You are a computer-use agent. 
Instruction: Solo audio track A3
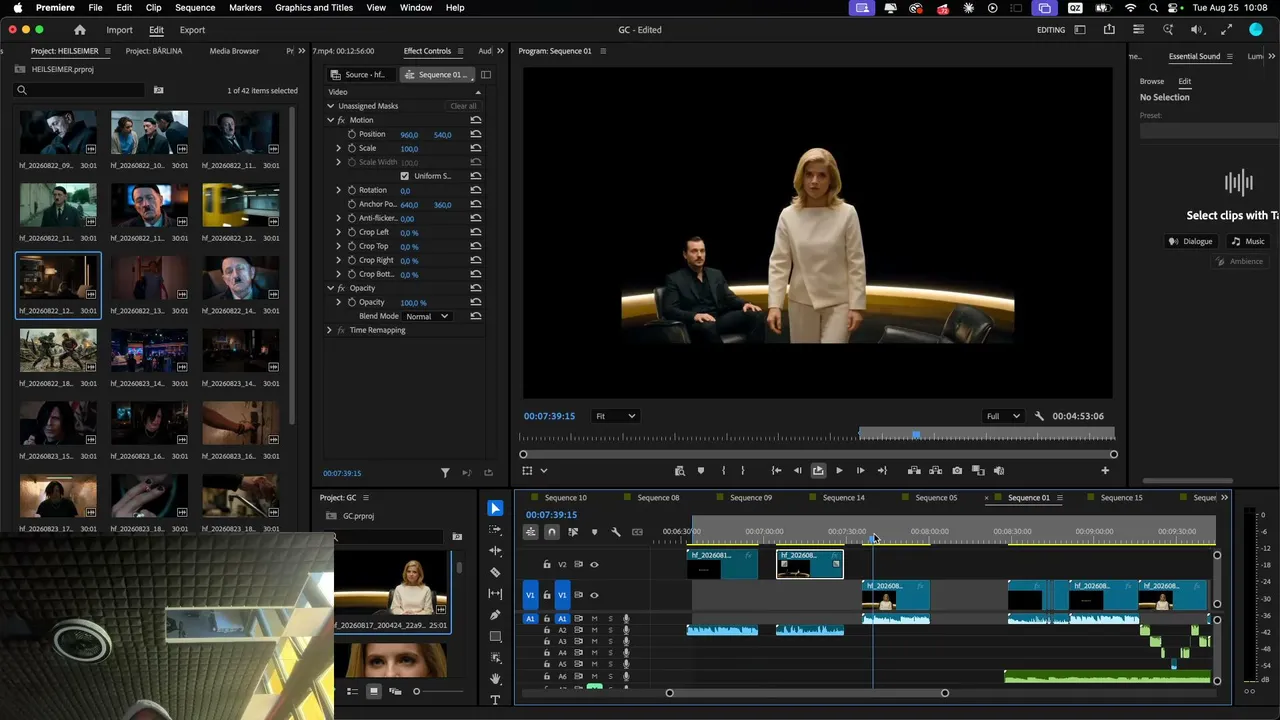(610, 642)
